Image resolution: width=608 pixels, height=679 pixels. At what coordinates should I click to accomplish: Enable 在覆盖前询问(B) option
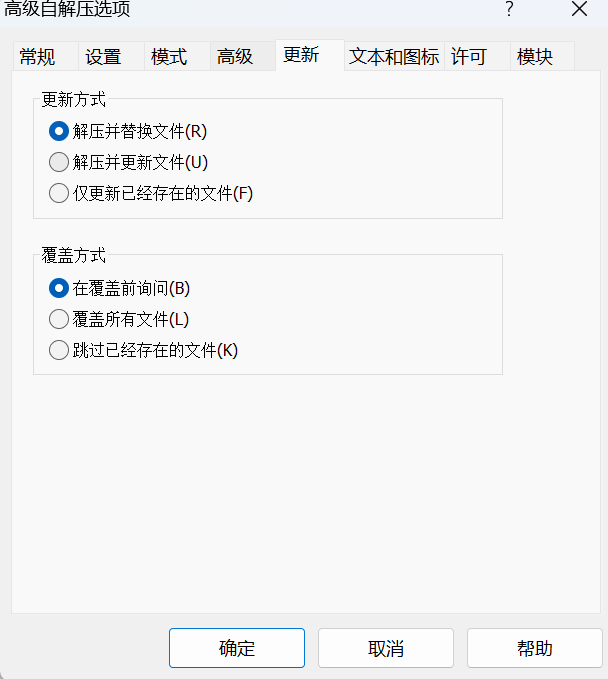coord(120,288)
